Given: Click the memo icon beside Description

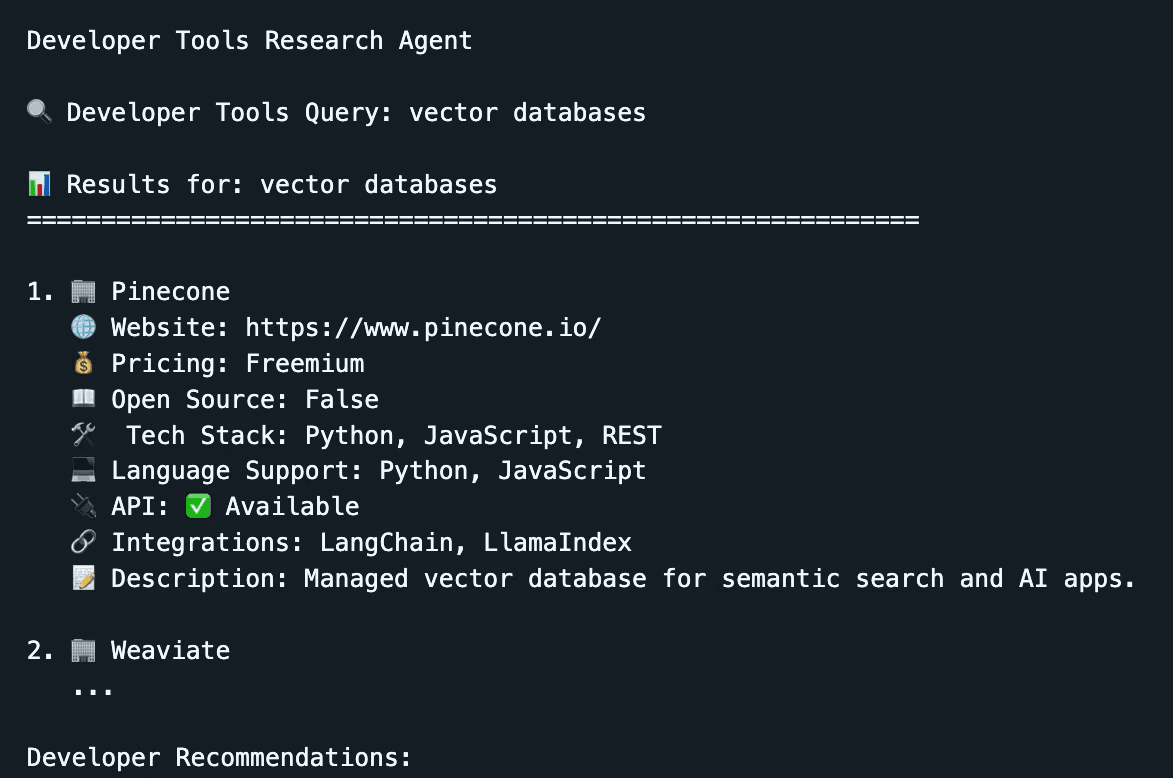Looking at the screenshot, I should coord(84,578).
